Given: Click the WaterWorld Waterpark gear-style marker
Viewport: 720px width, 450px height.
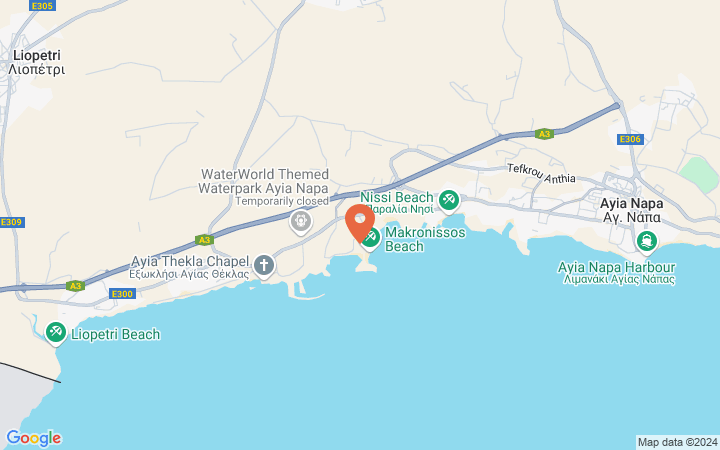Looking at the screenshot, I should (x=301, y=222).
